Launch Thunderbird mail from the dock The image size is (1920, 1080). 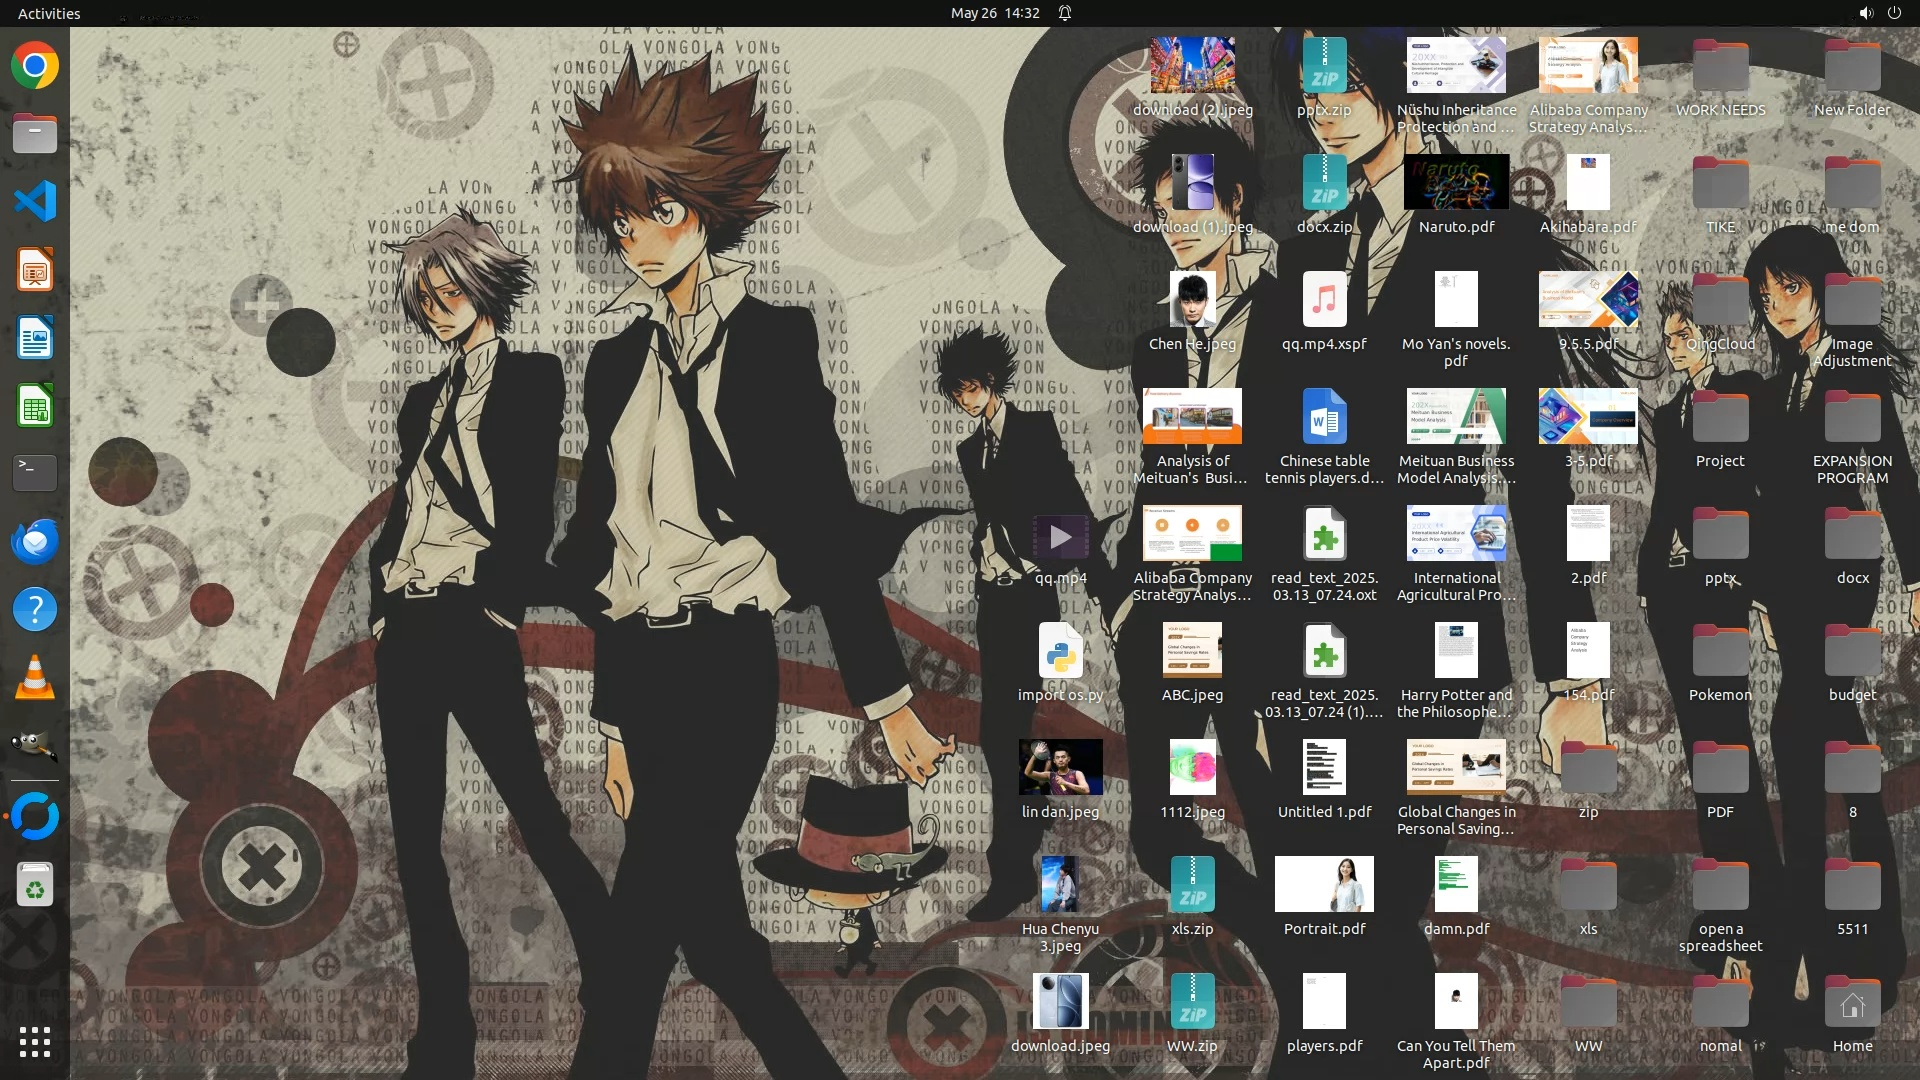(x=35, y=541)
